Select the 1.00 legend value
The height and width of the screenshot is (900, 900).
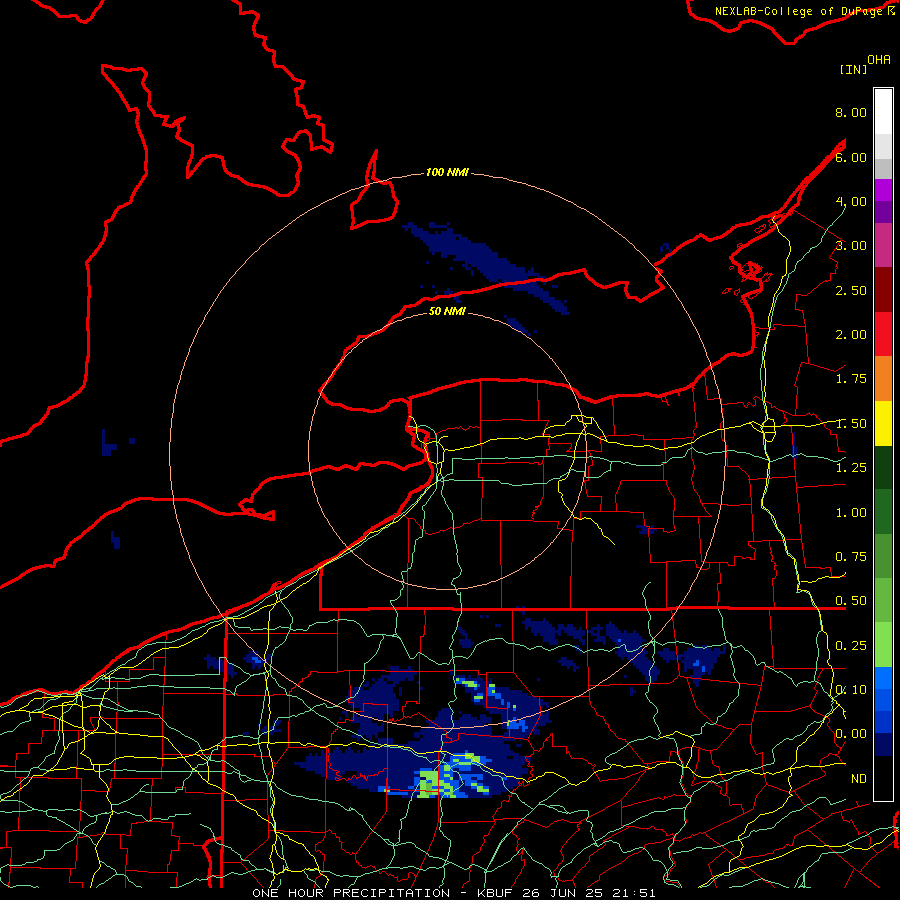[850, 513]
